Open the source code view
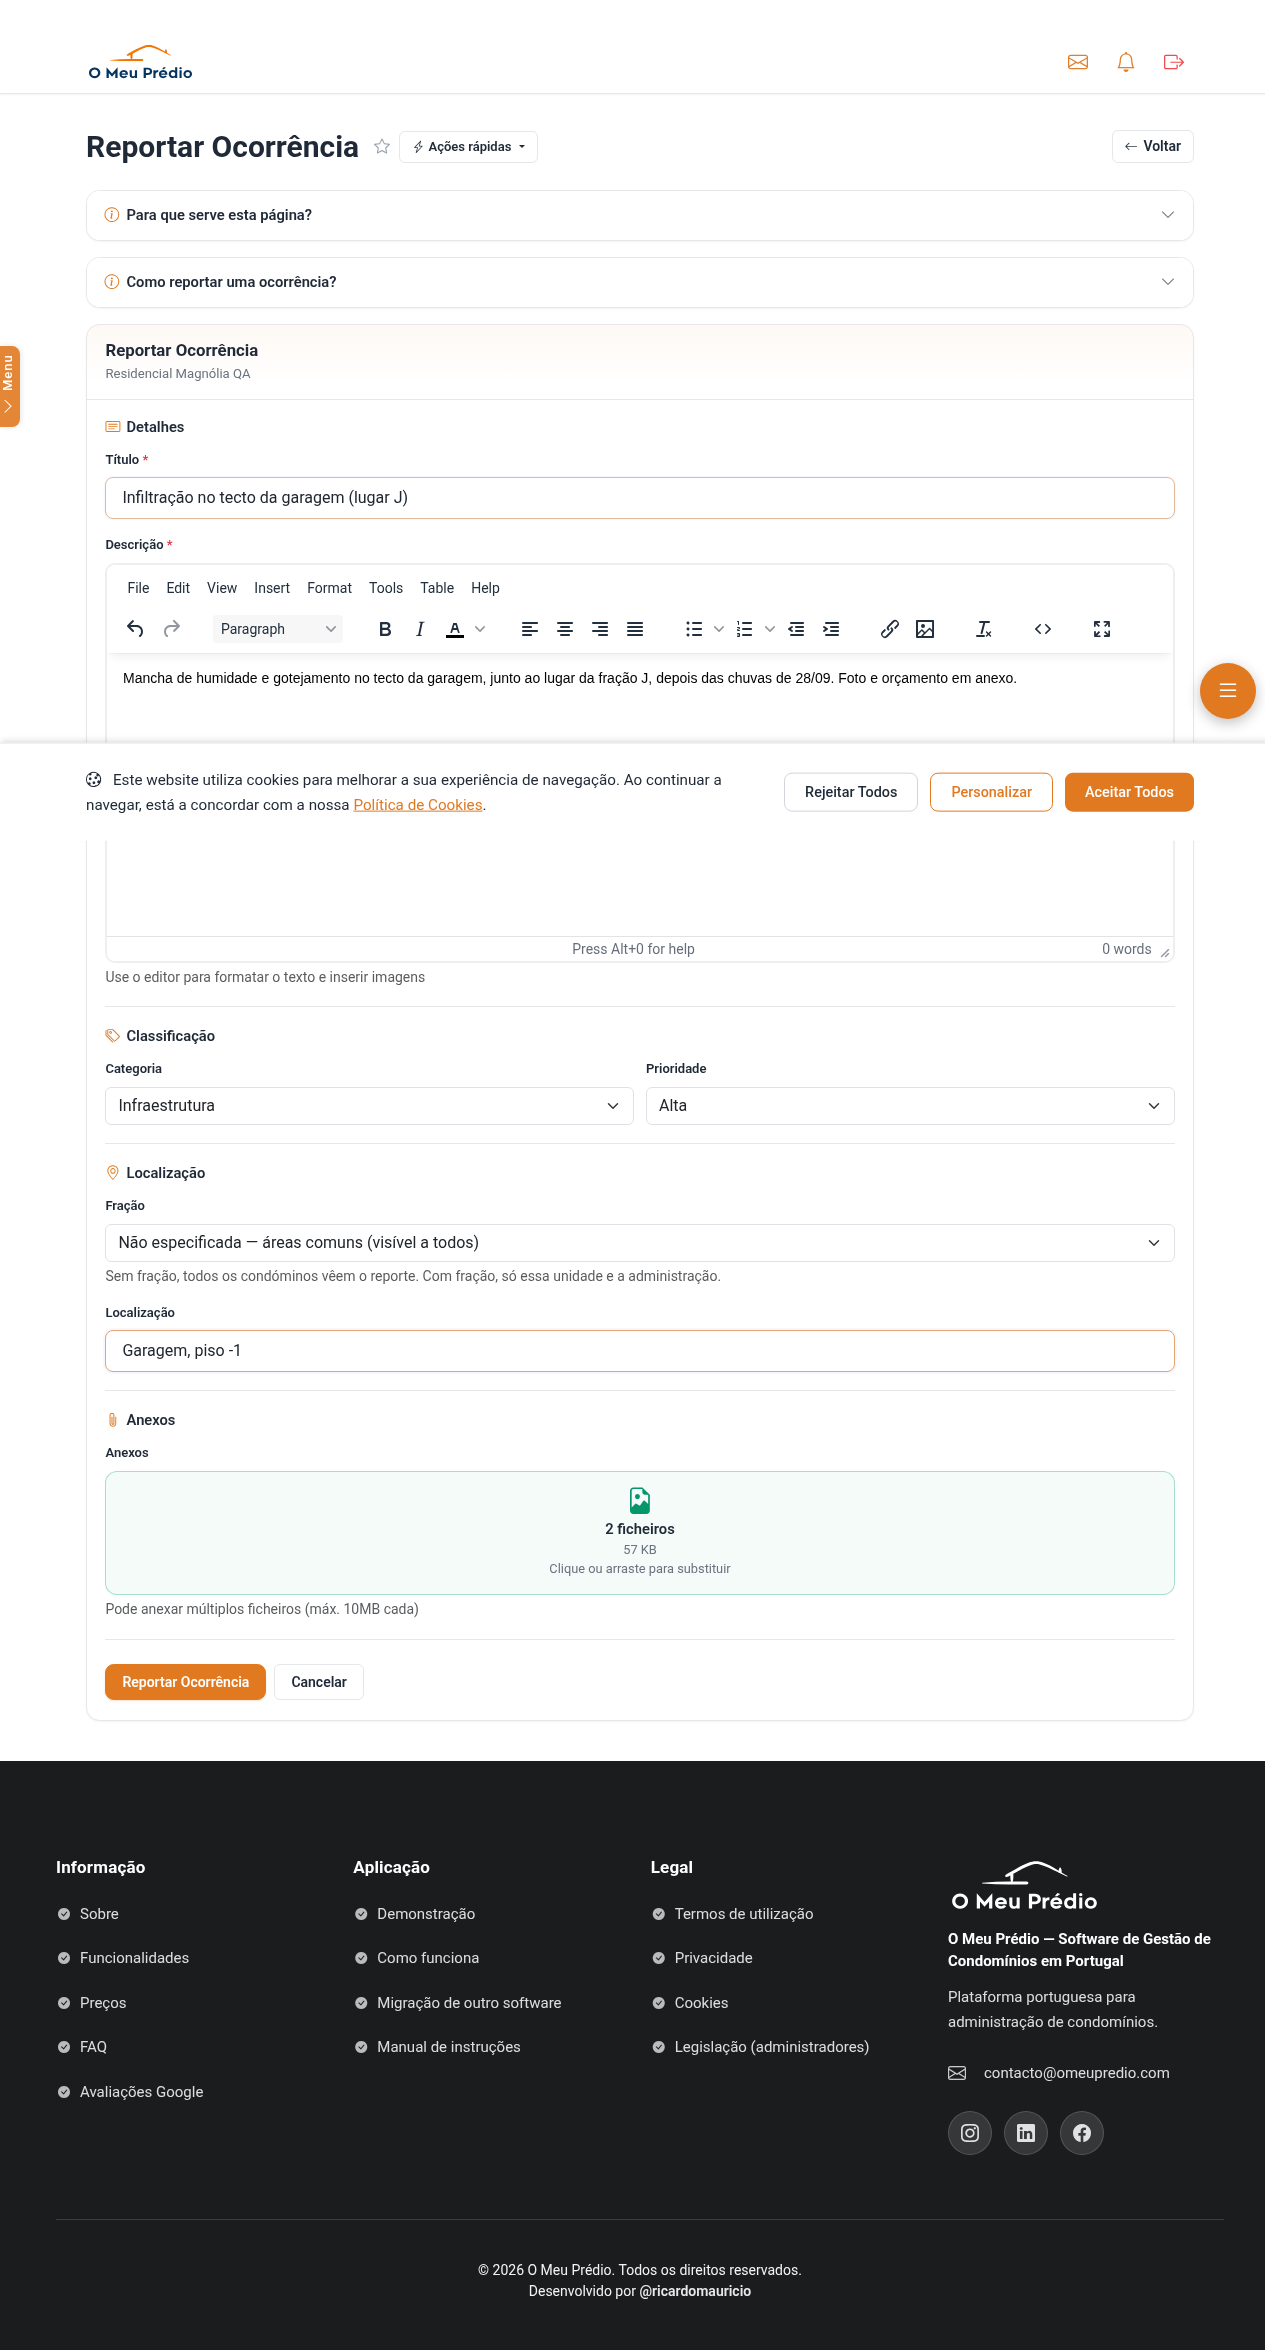 point(1043,629)
